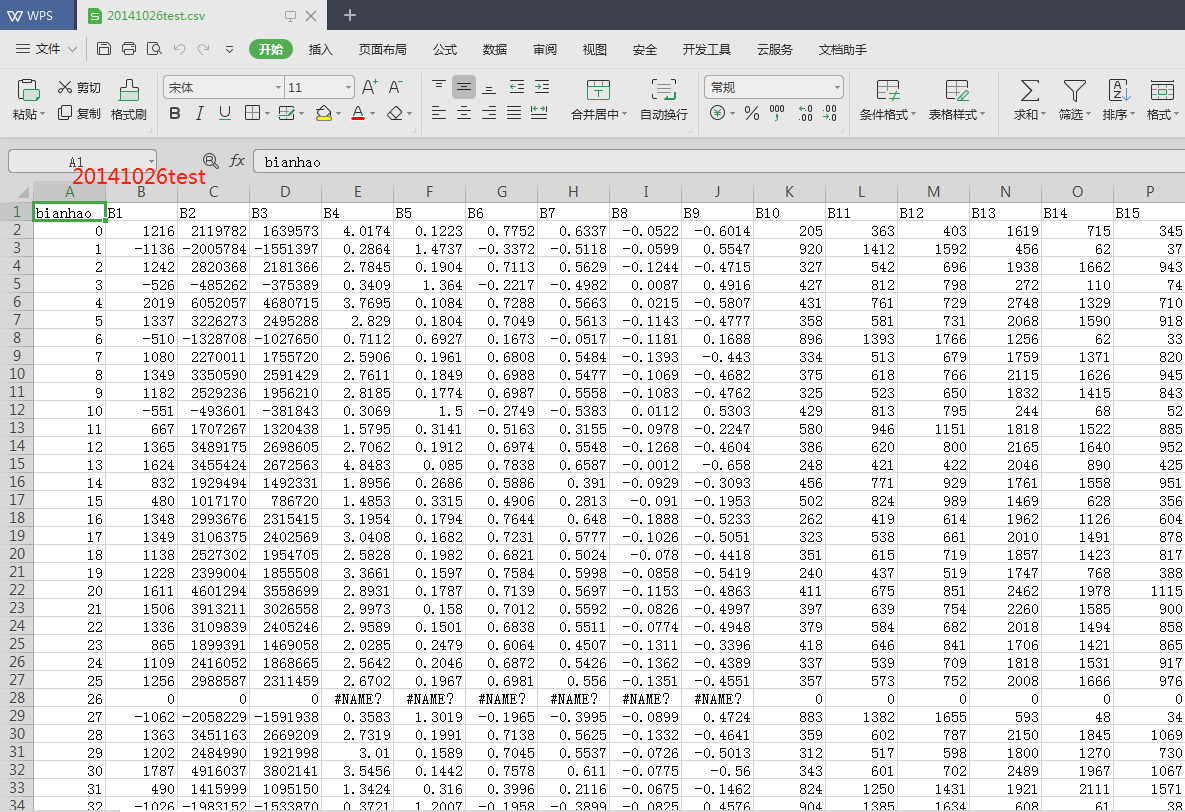Click the cell borders icon

coord(252,113)
